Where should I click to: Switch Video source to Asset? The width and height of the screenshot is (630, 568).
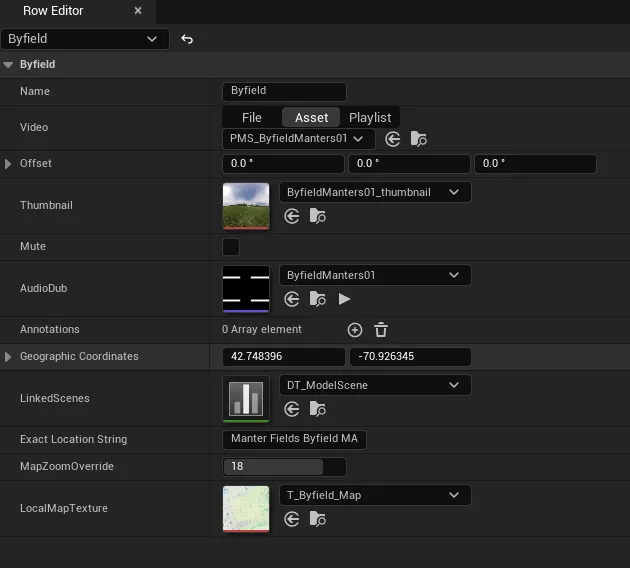tap(311, 118)
